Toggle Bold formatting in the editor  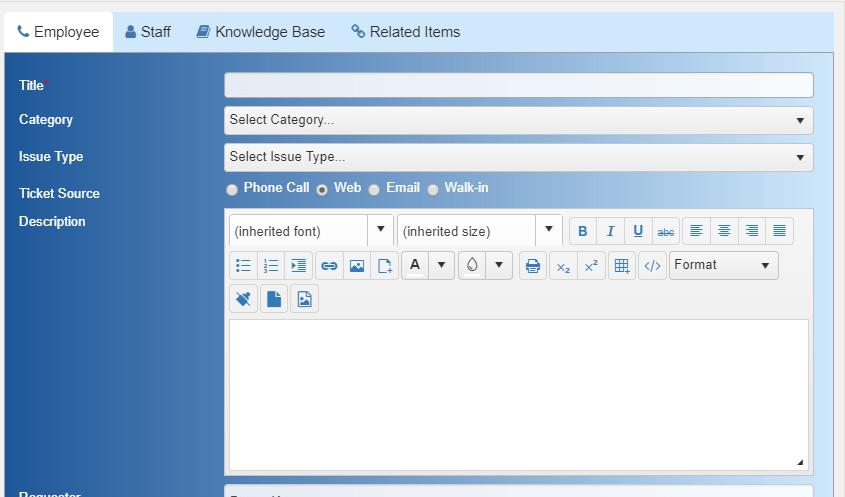[x=583, y=231]
